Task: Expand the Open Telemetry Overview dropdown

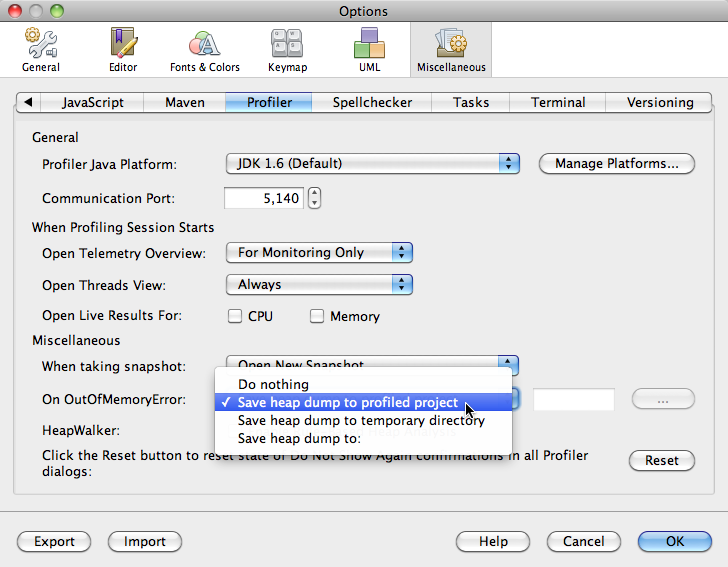Action: point(319,253)
